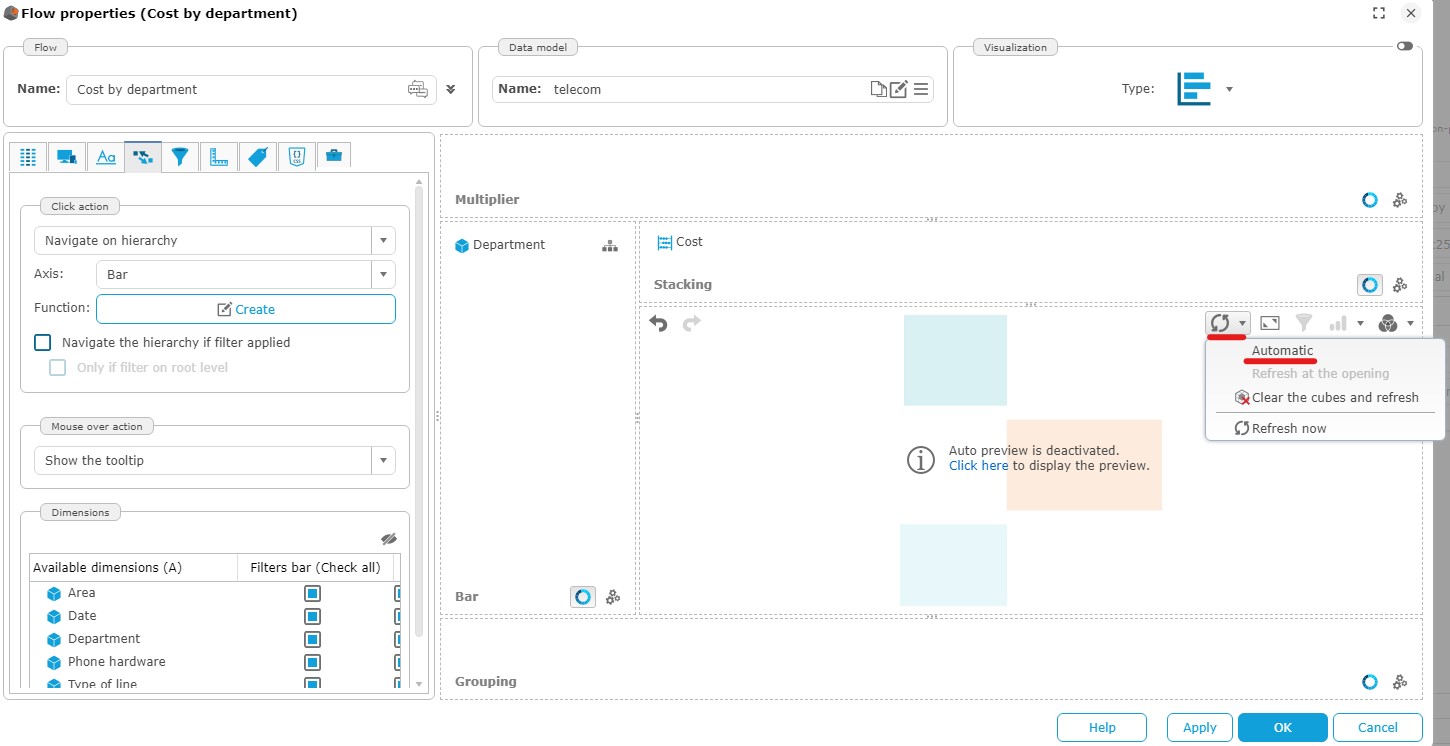Toggle the Visualization switch at top right
The width and height of the screenshot is (1450, 746).
(x=1405, y=46)
